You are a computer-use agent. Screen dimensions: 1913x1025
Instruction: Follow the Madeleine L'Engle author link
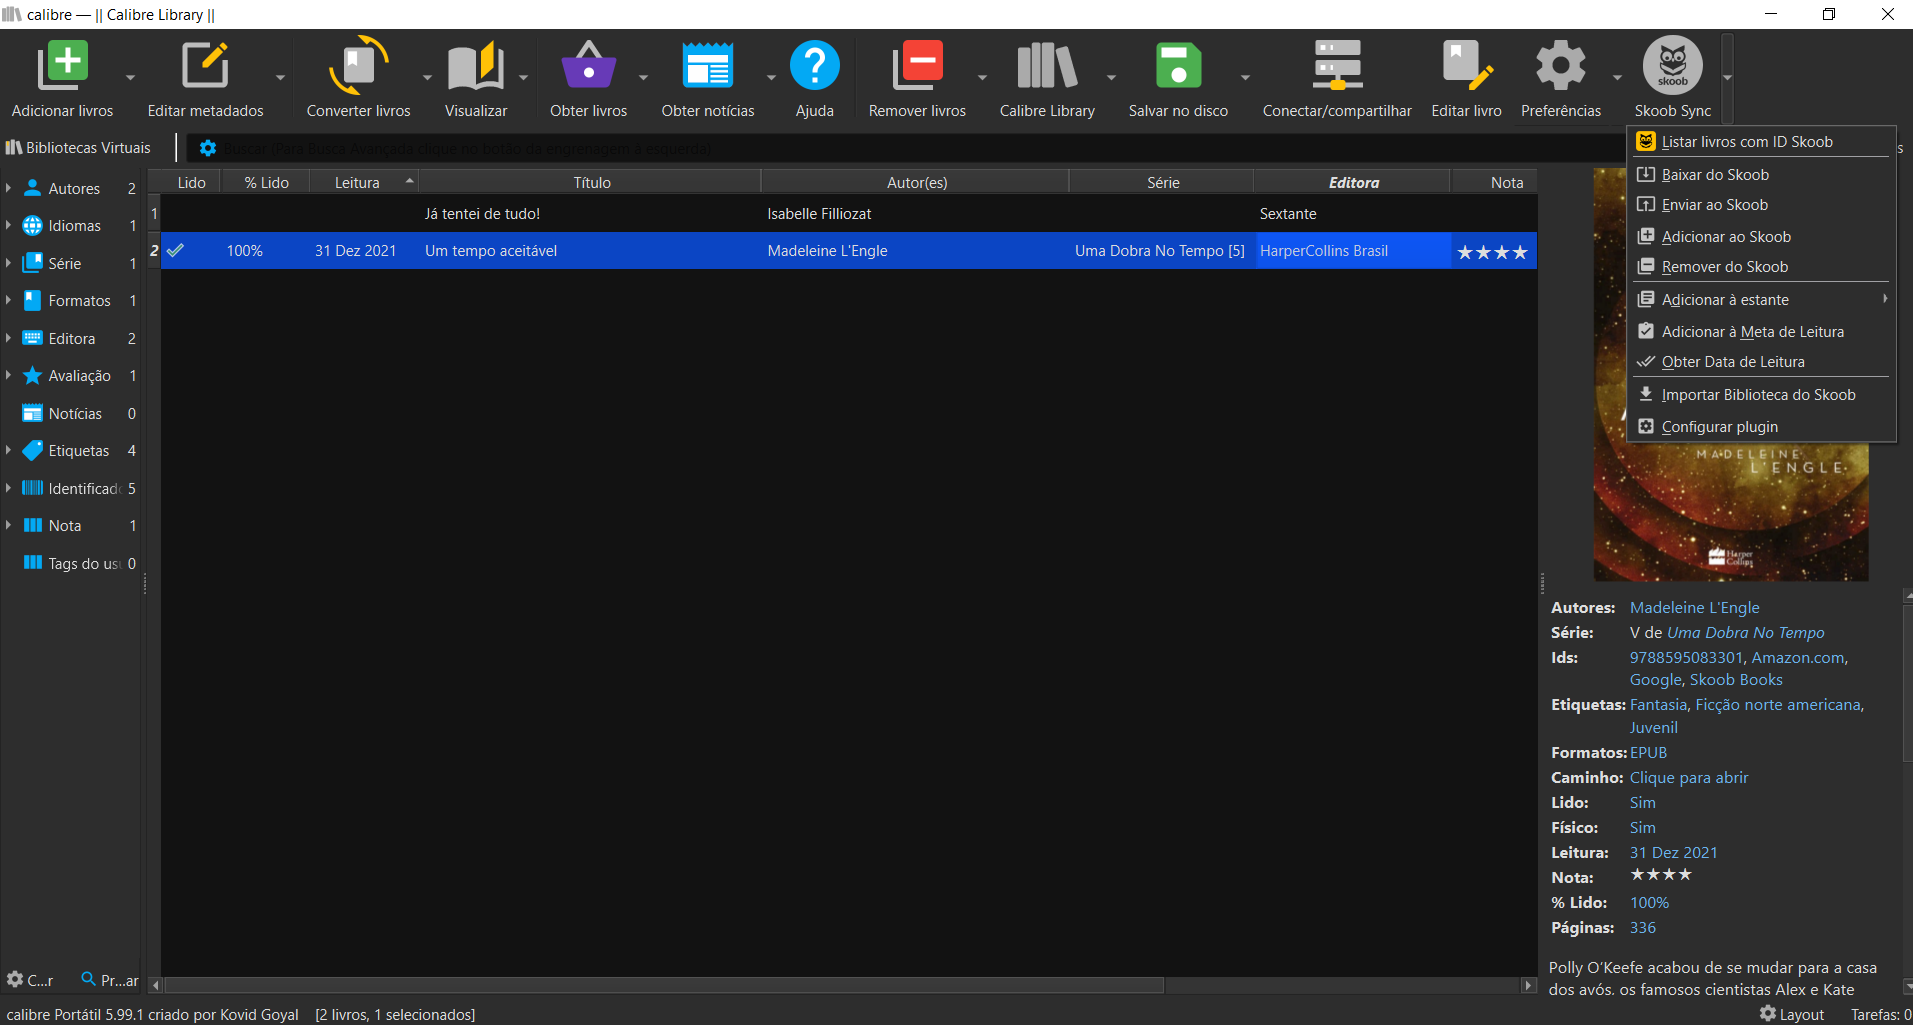tap(1694, 607)
